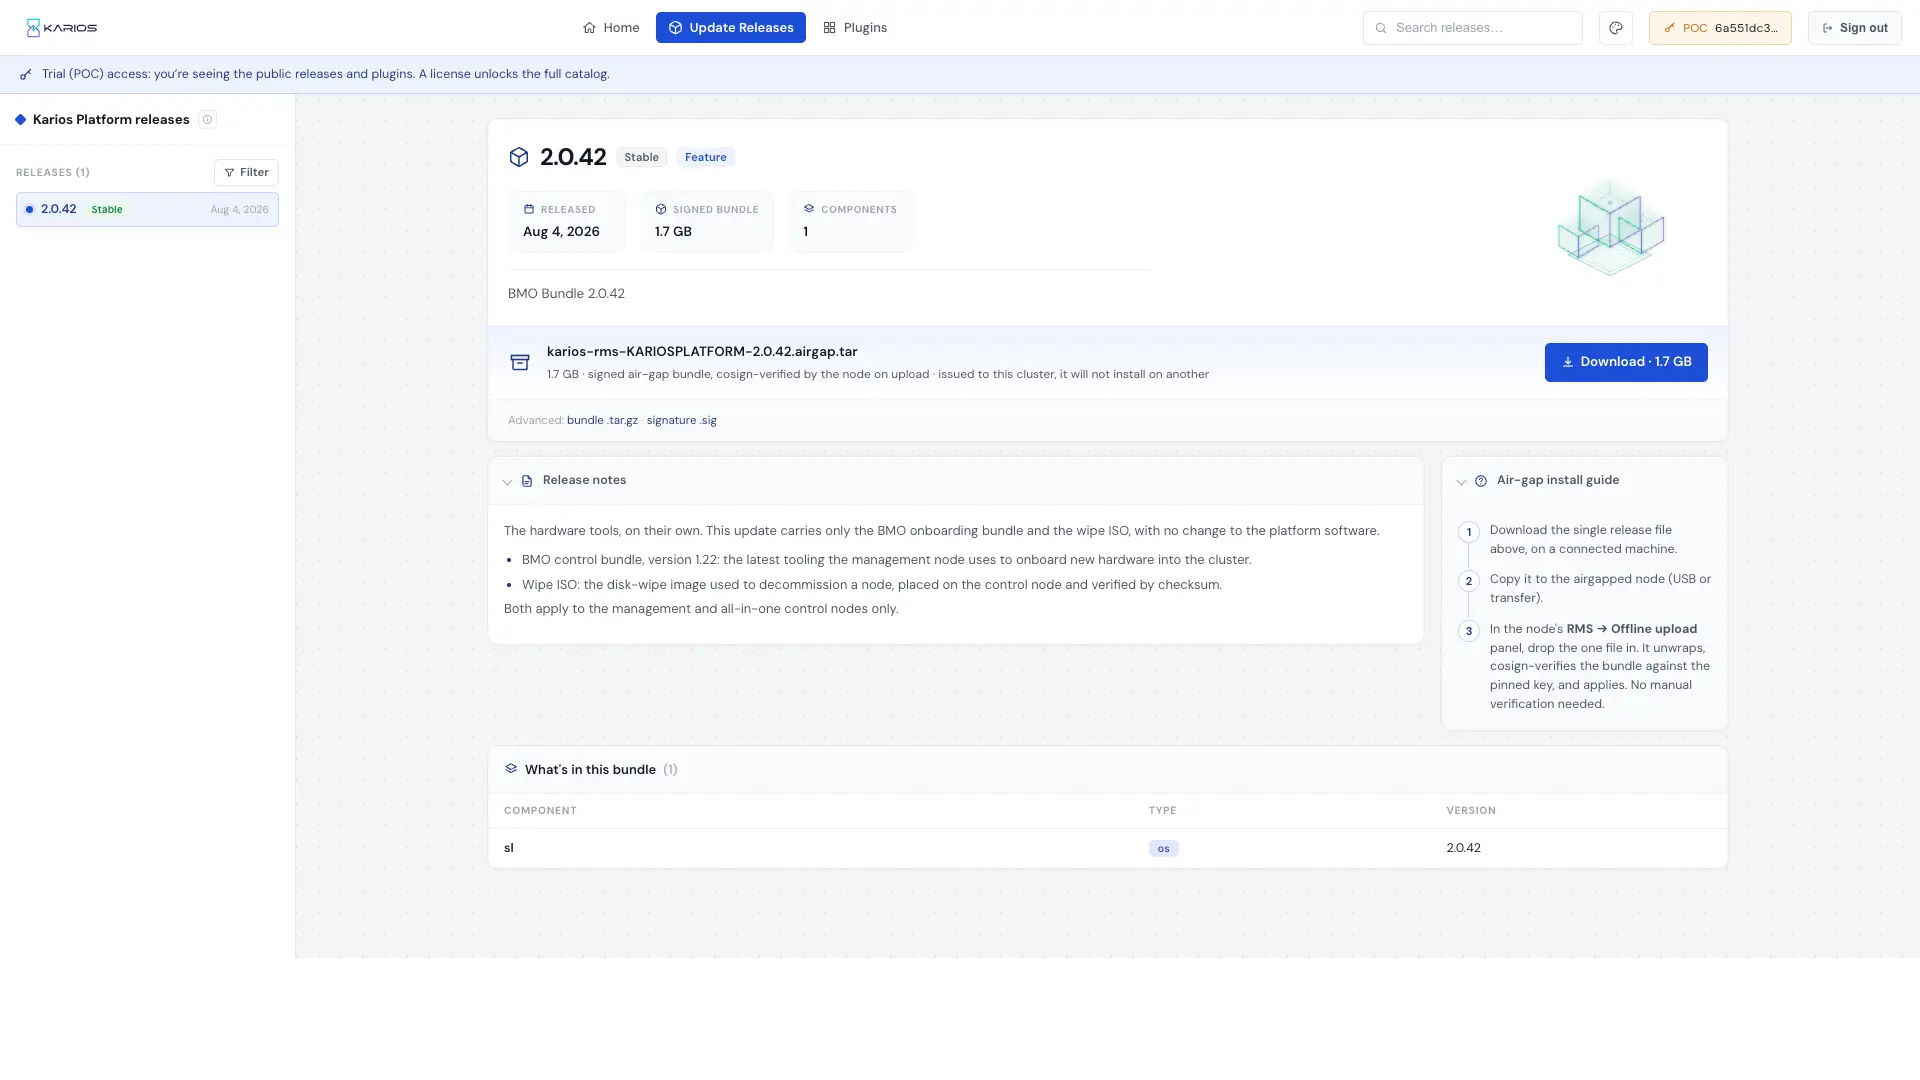The image size is (1920, 1080).
Task: Click the Stable badge in the release header
Action: pyautogui.click(x=641, y=157)
